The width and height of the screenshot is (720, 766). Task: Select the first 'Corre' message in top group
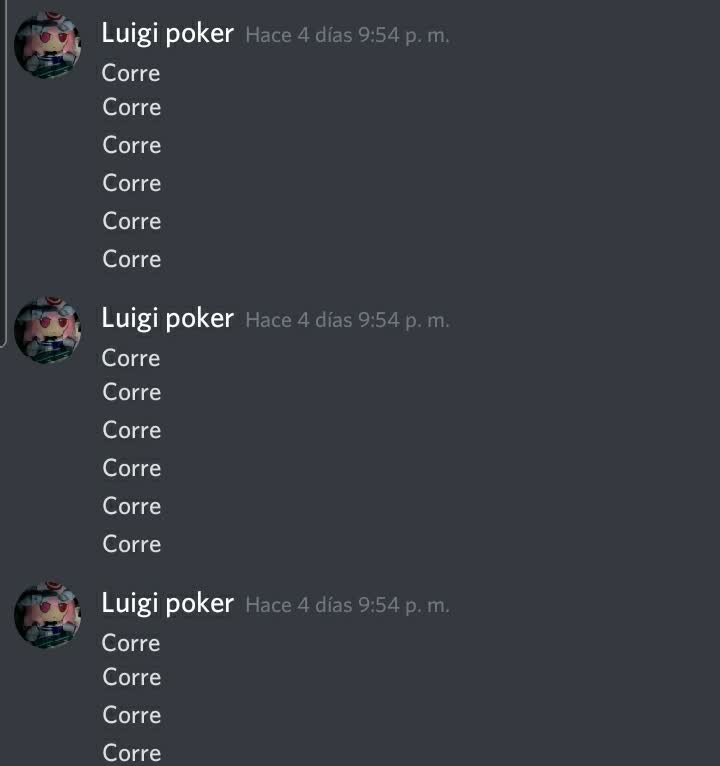point(131,73)
